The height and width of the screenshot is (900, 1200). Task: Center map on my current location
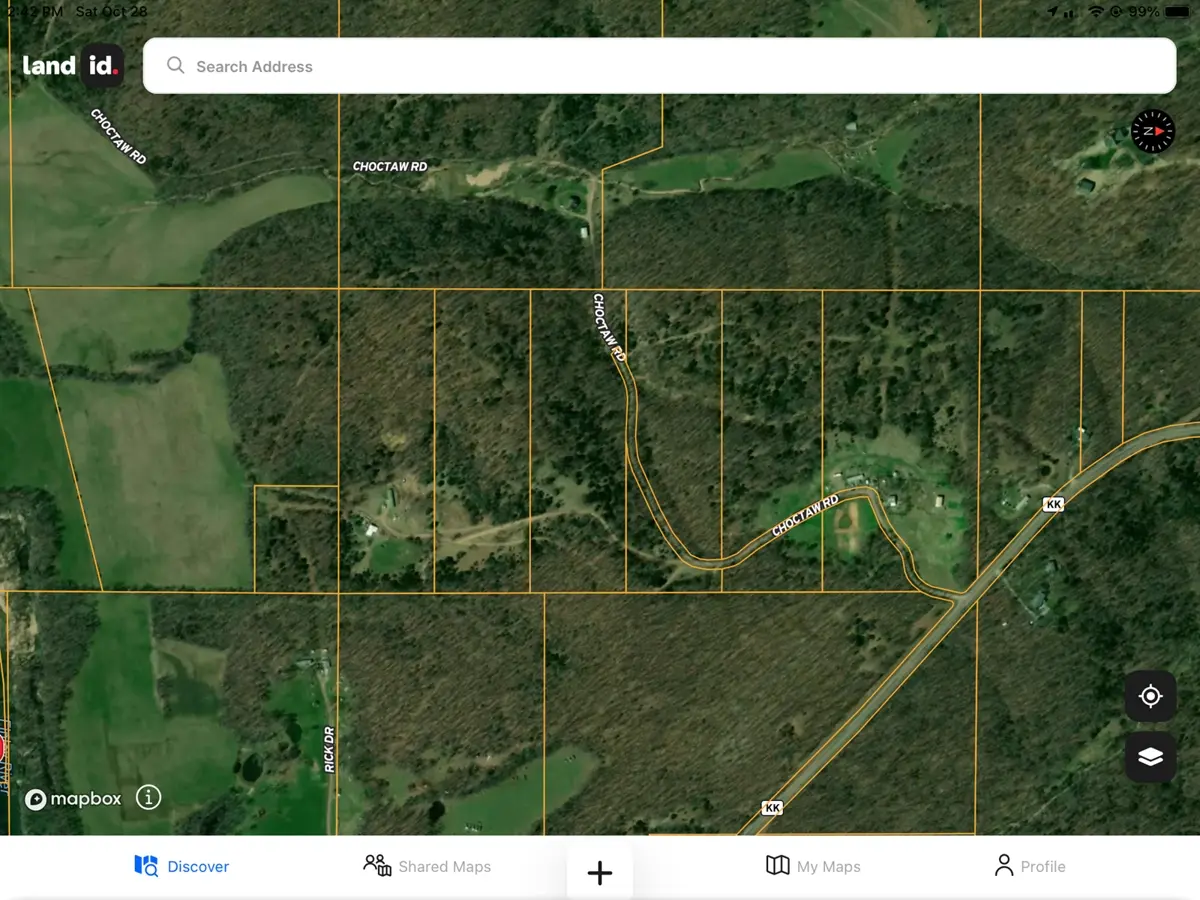coord(1150,696)
